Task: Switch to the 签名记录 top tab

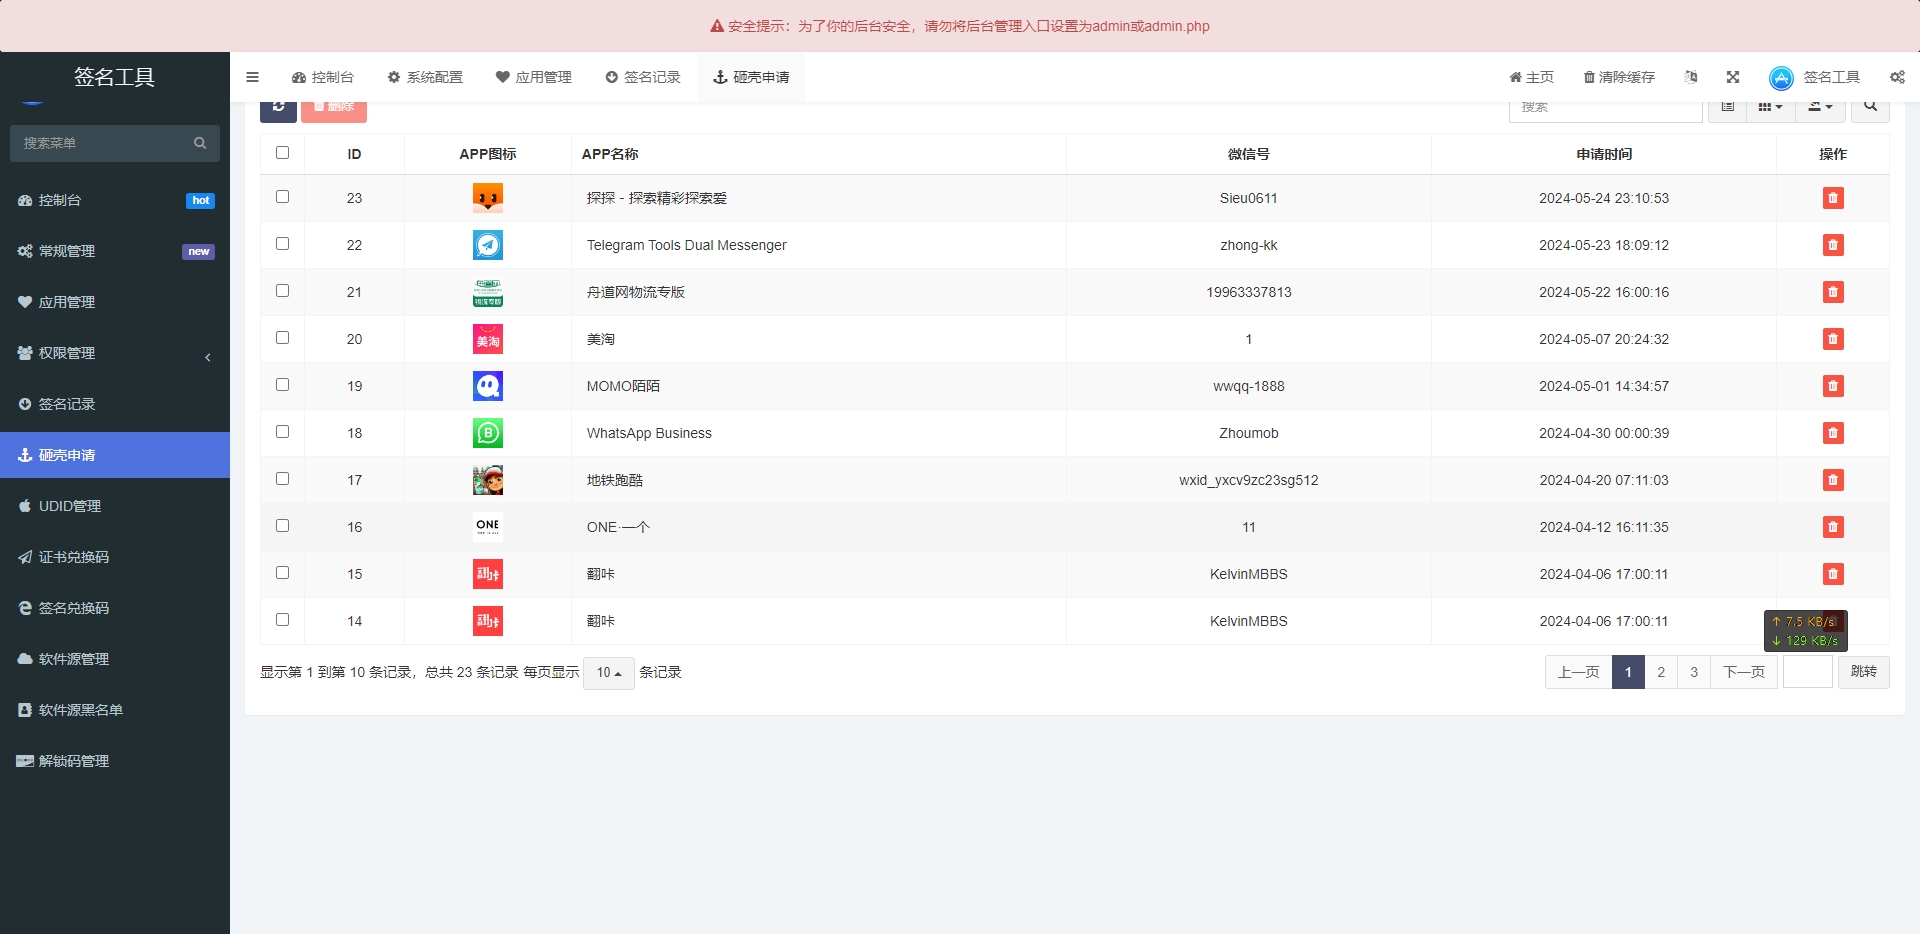Action: [643, 77]
